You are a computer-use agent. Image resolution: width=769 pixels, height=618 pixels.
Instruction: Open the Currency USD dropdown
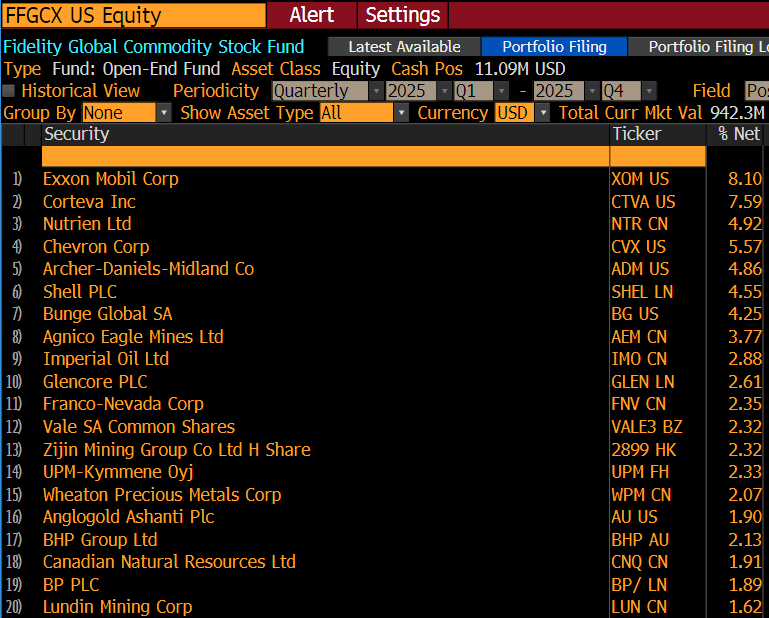pos(522,113)
